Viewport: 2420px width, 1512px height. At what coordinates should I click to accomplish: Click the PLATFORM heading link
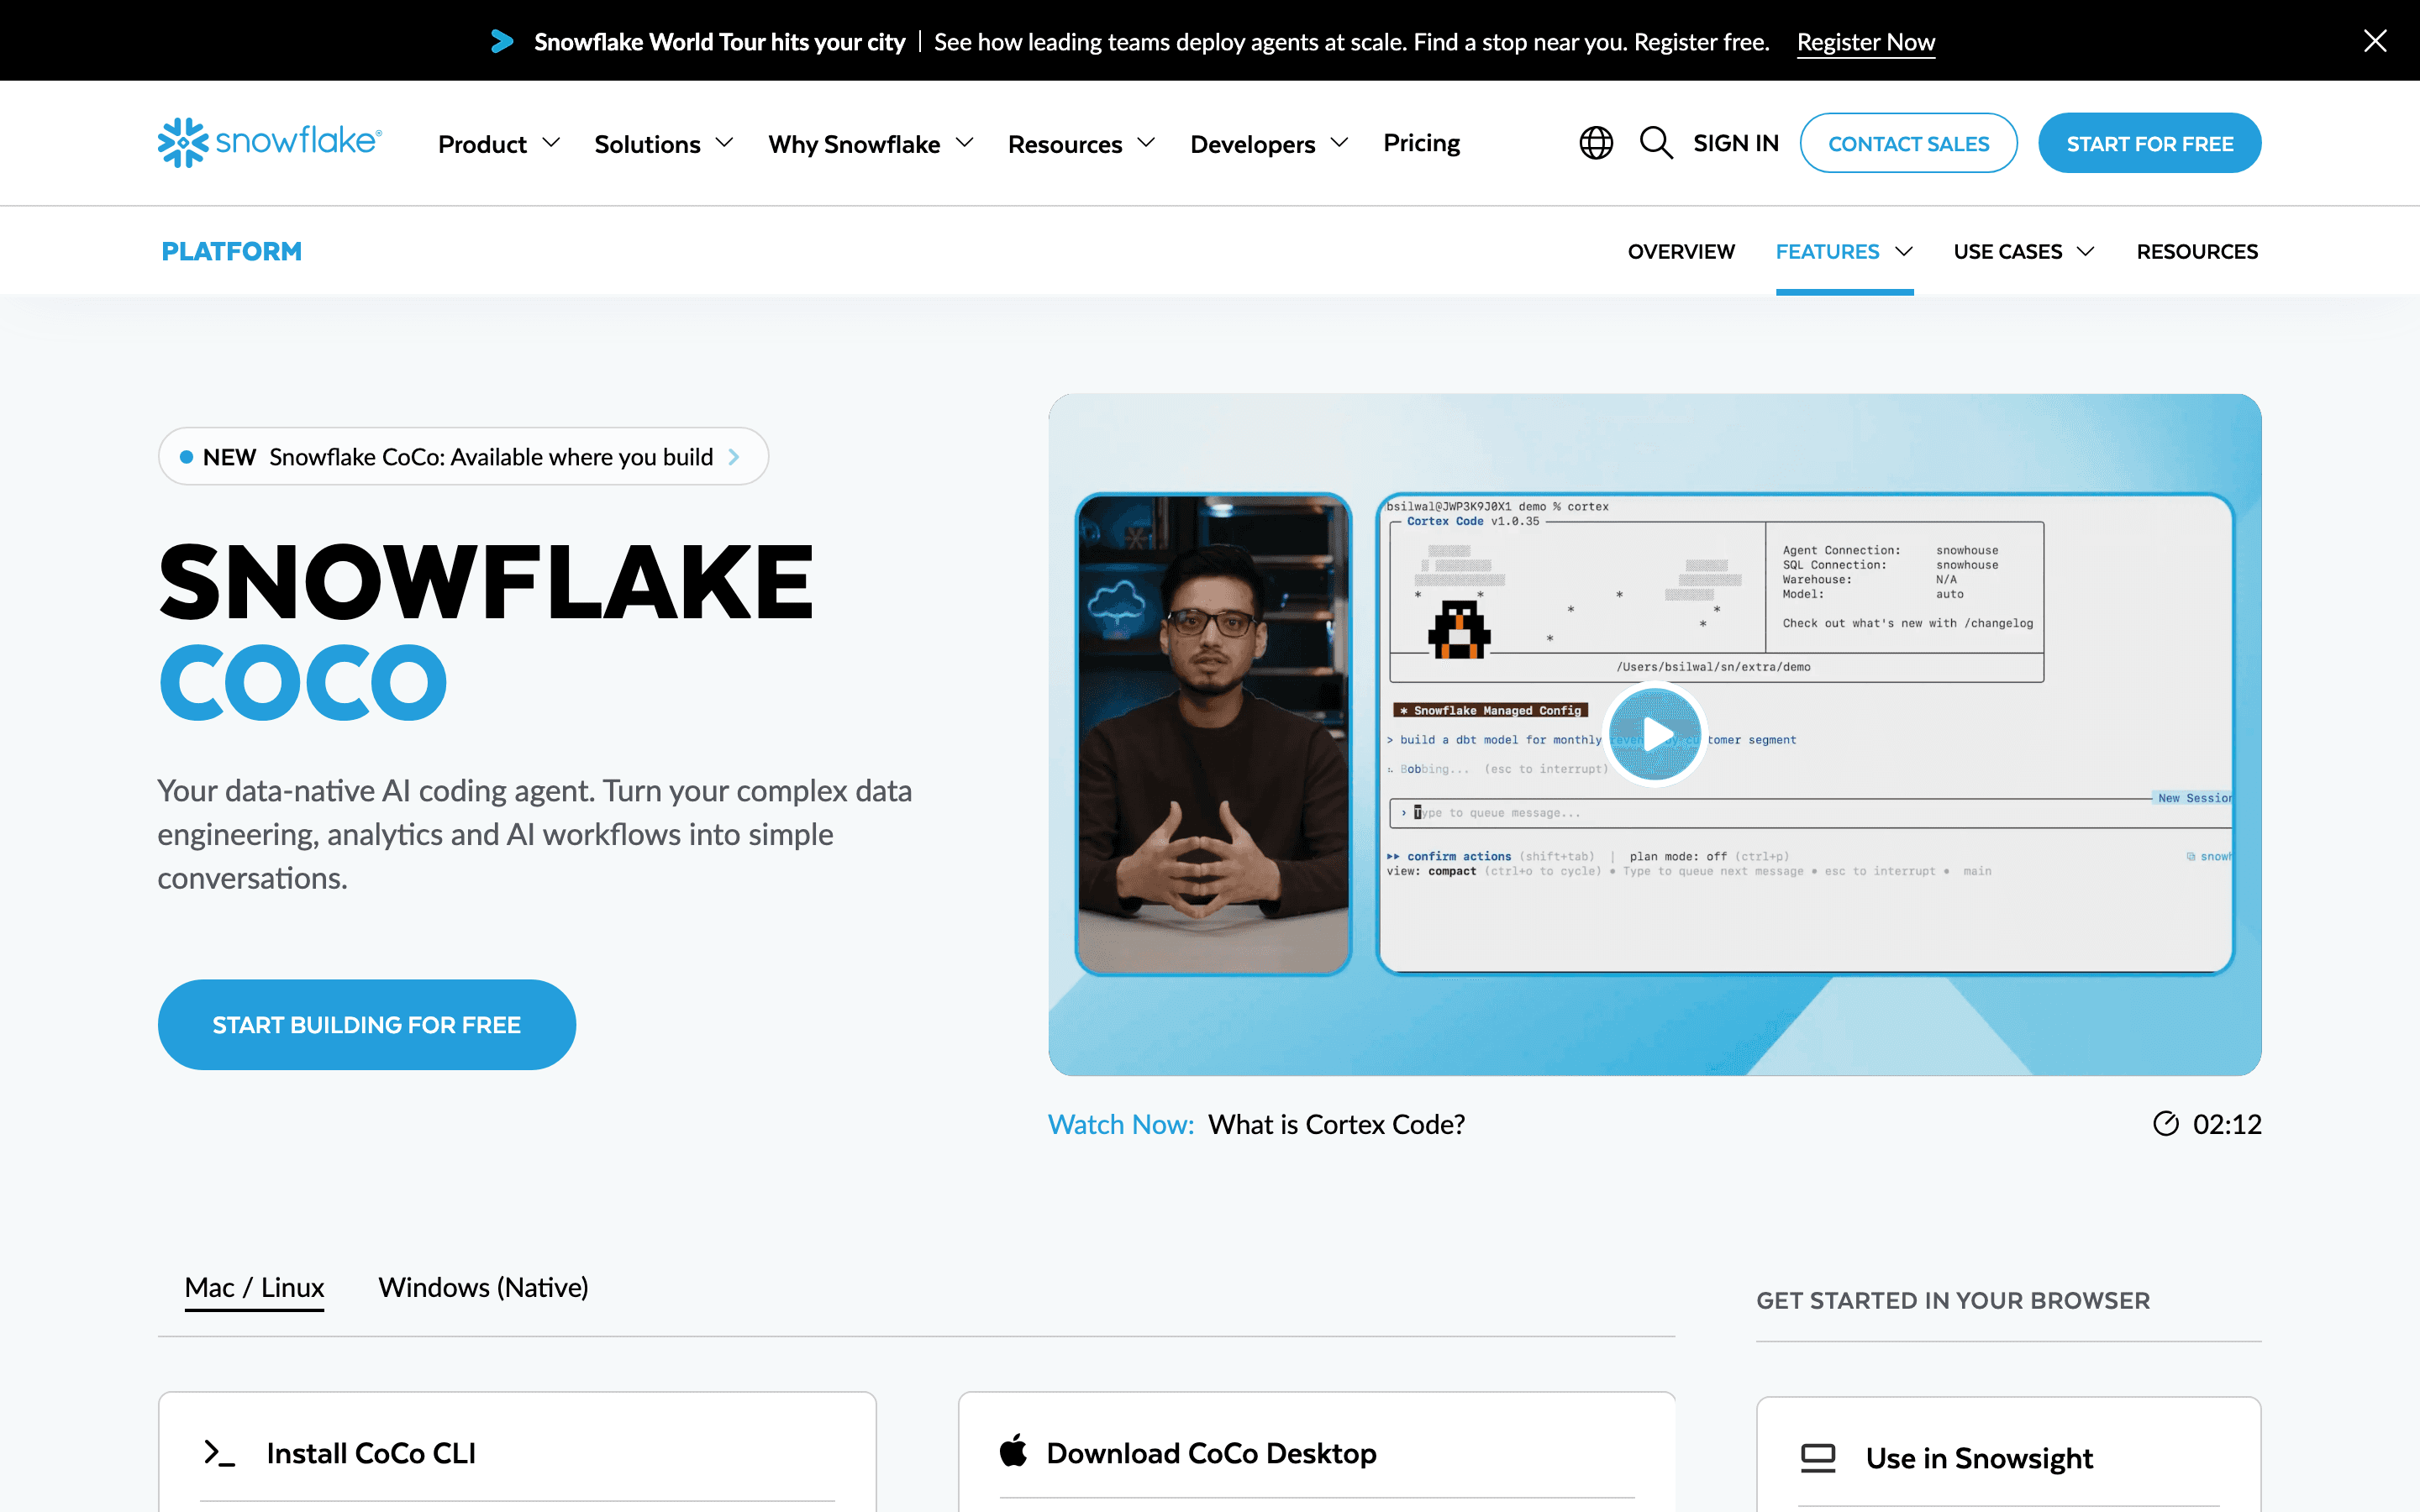232,251
